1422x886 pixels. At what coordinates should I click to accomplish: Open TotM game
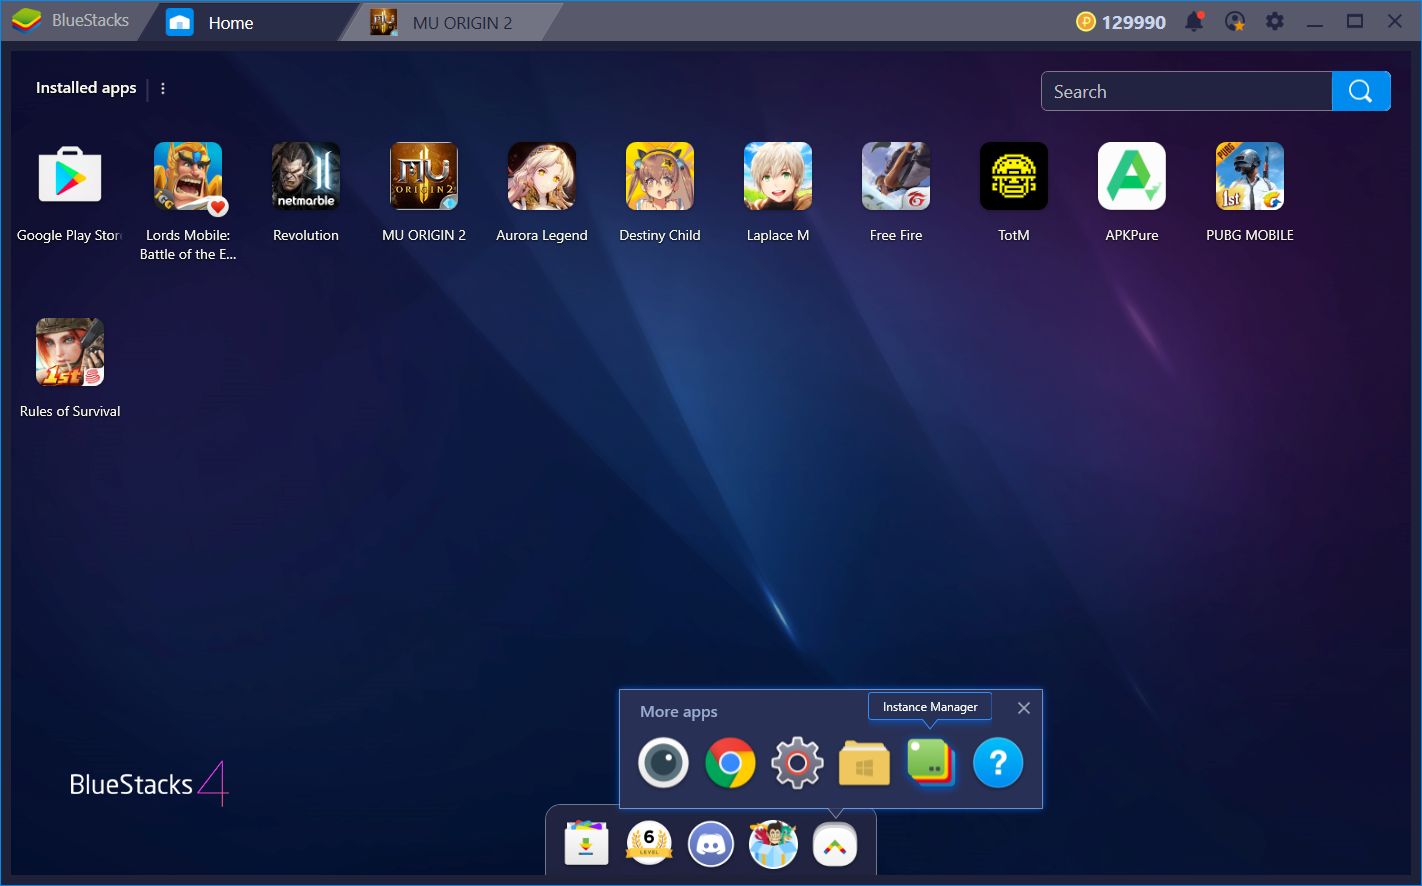[x=1014, y=176]
